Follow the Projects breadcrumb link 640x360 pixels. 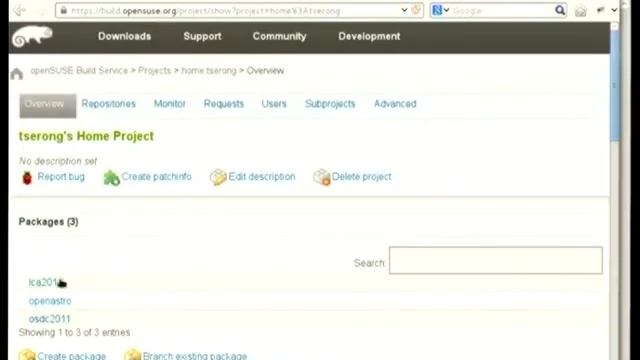click(154, 71)
